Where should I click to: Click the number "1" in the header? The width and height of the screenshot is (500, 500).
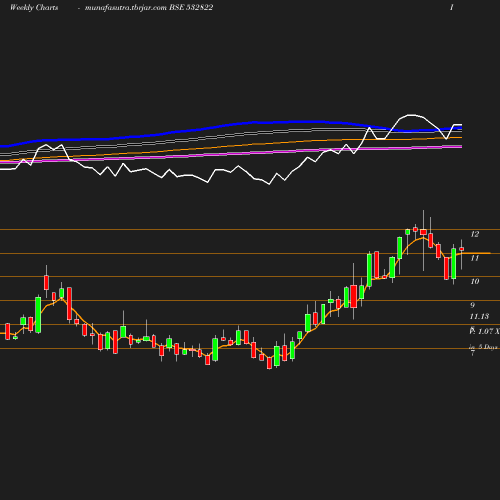(x=452, y=7)
